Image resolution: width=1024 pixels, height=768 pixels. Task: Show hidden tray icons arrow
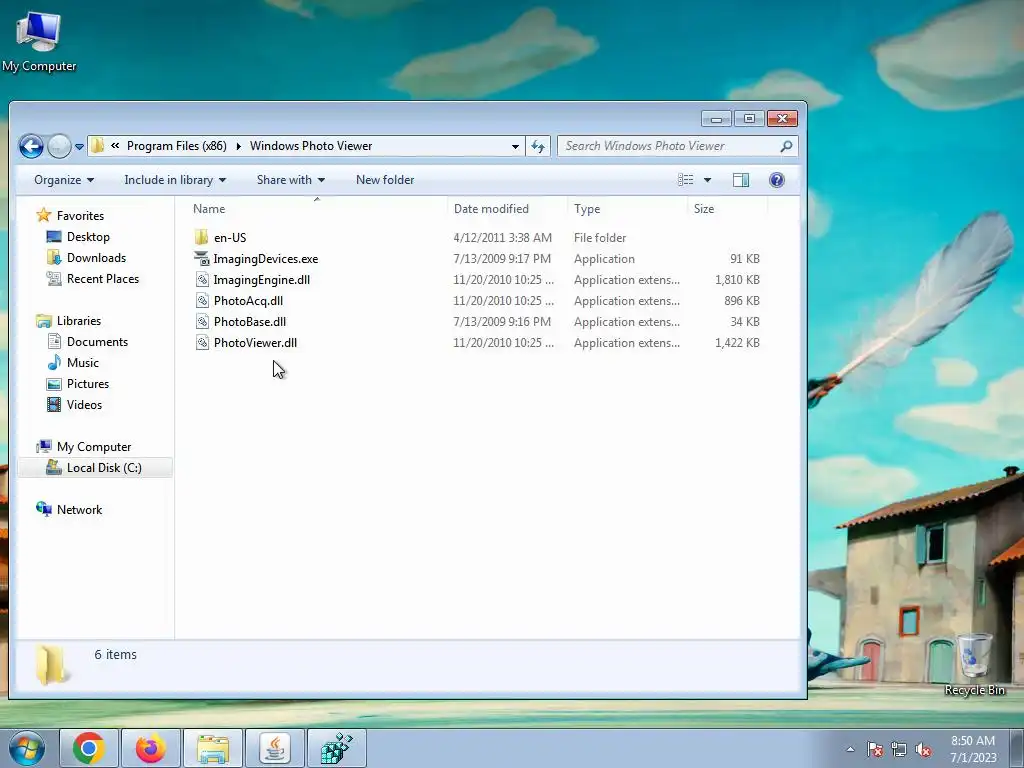click(850, 749)
